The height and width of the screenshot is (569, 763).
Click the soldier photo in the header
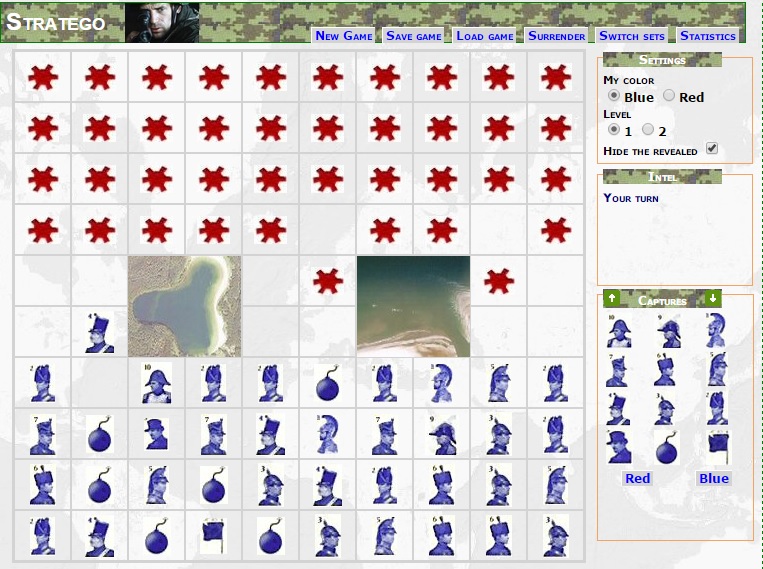click(x=162, y=22)
